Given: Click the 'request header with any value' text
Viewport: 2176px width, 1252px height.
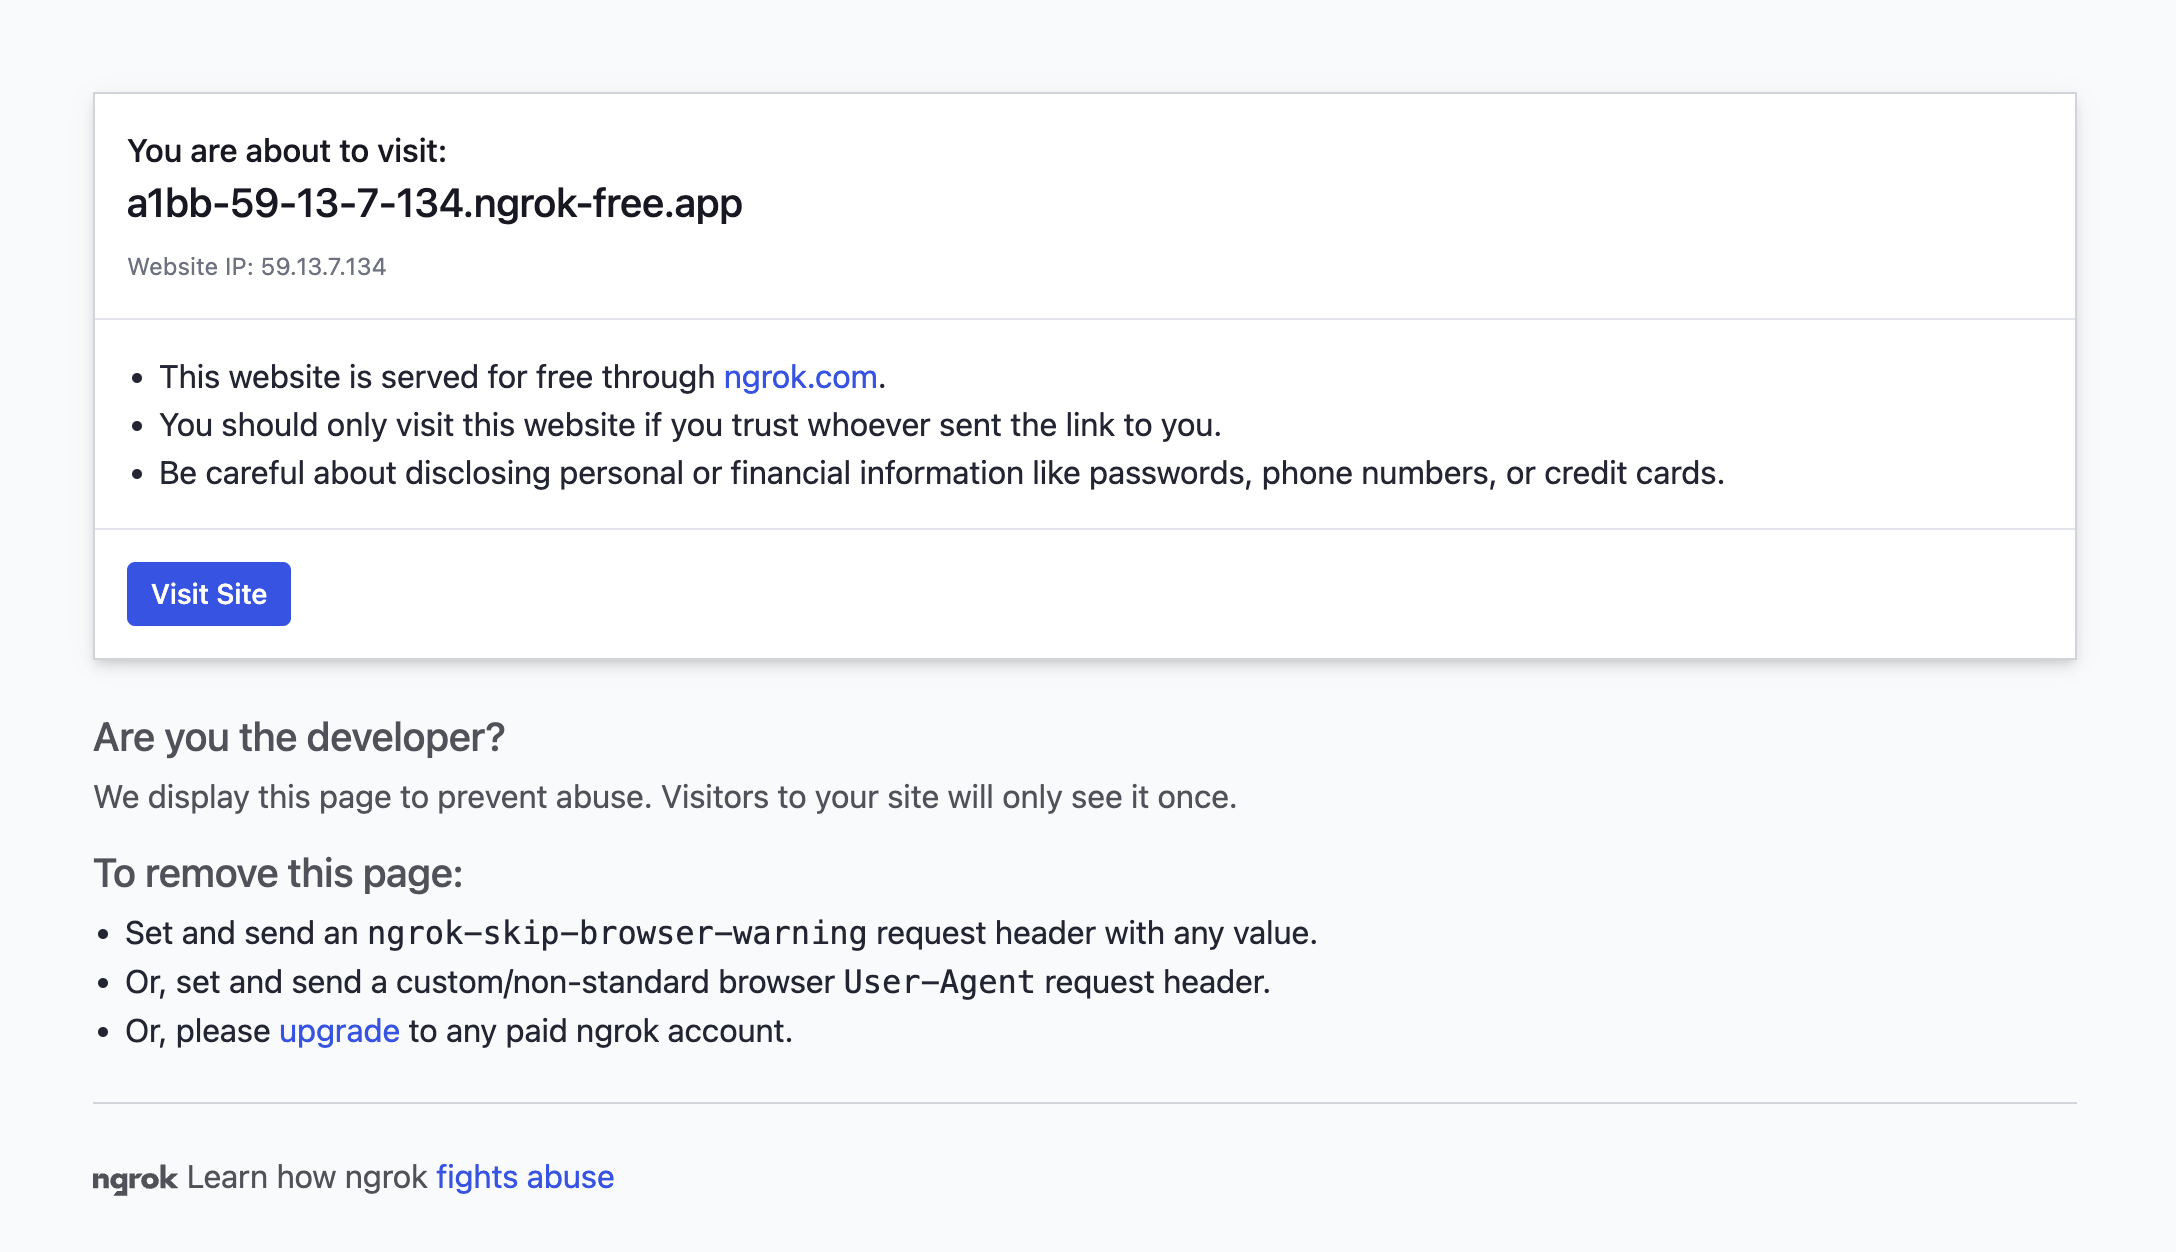Looking at the screenshot, I should point(1096,933).
